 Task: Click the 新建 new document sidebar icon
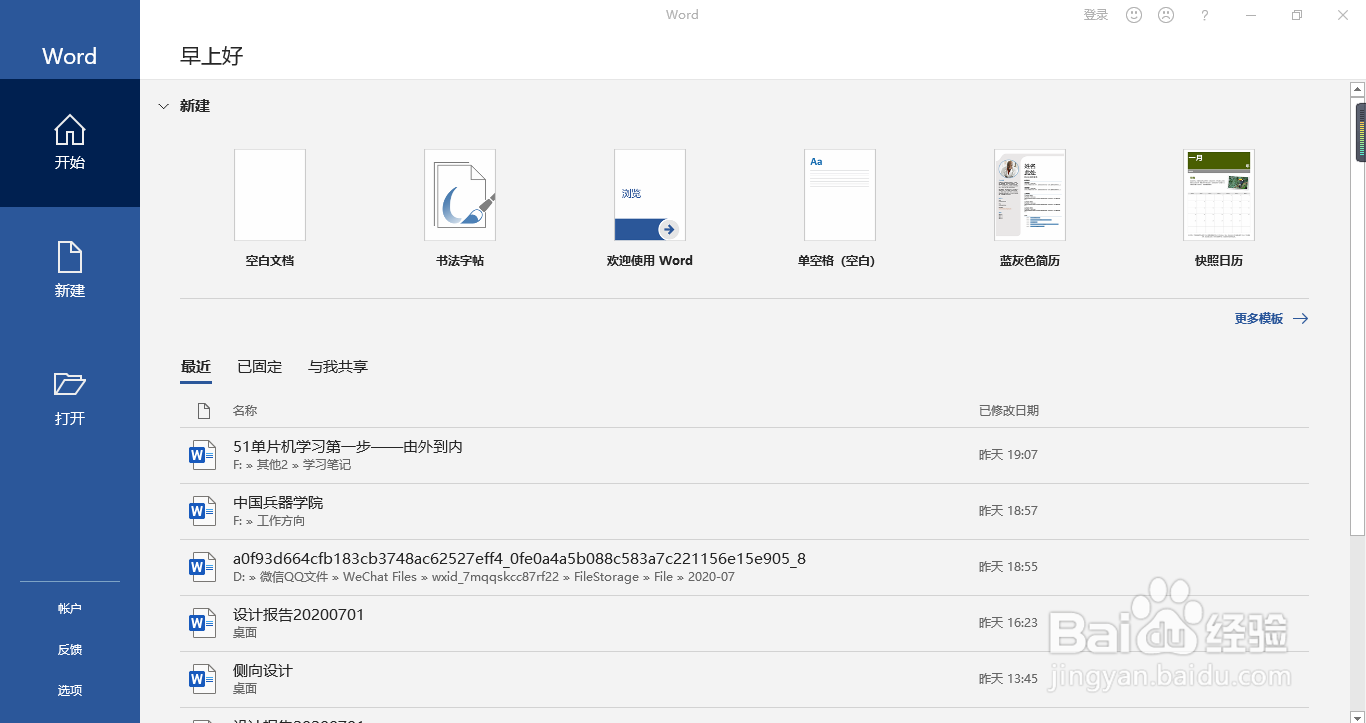coord(70,257)
